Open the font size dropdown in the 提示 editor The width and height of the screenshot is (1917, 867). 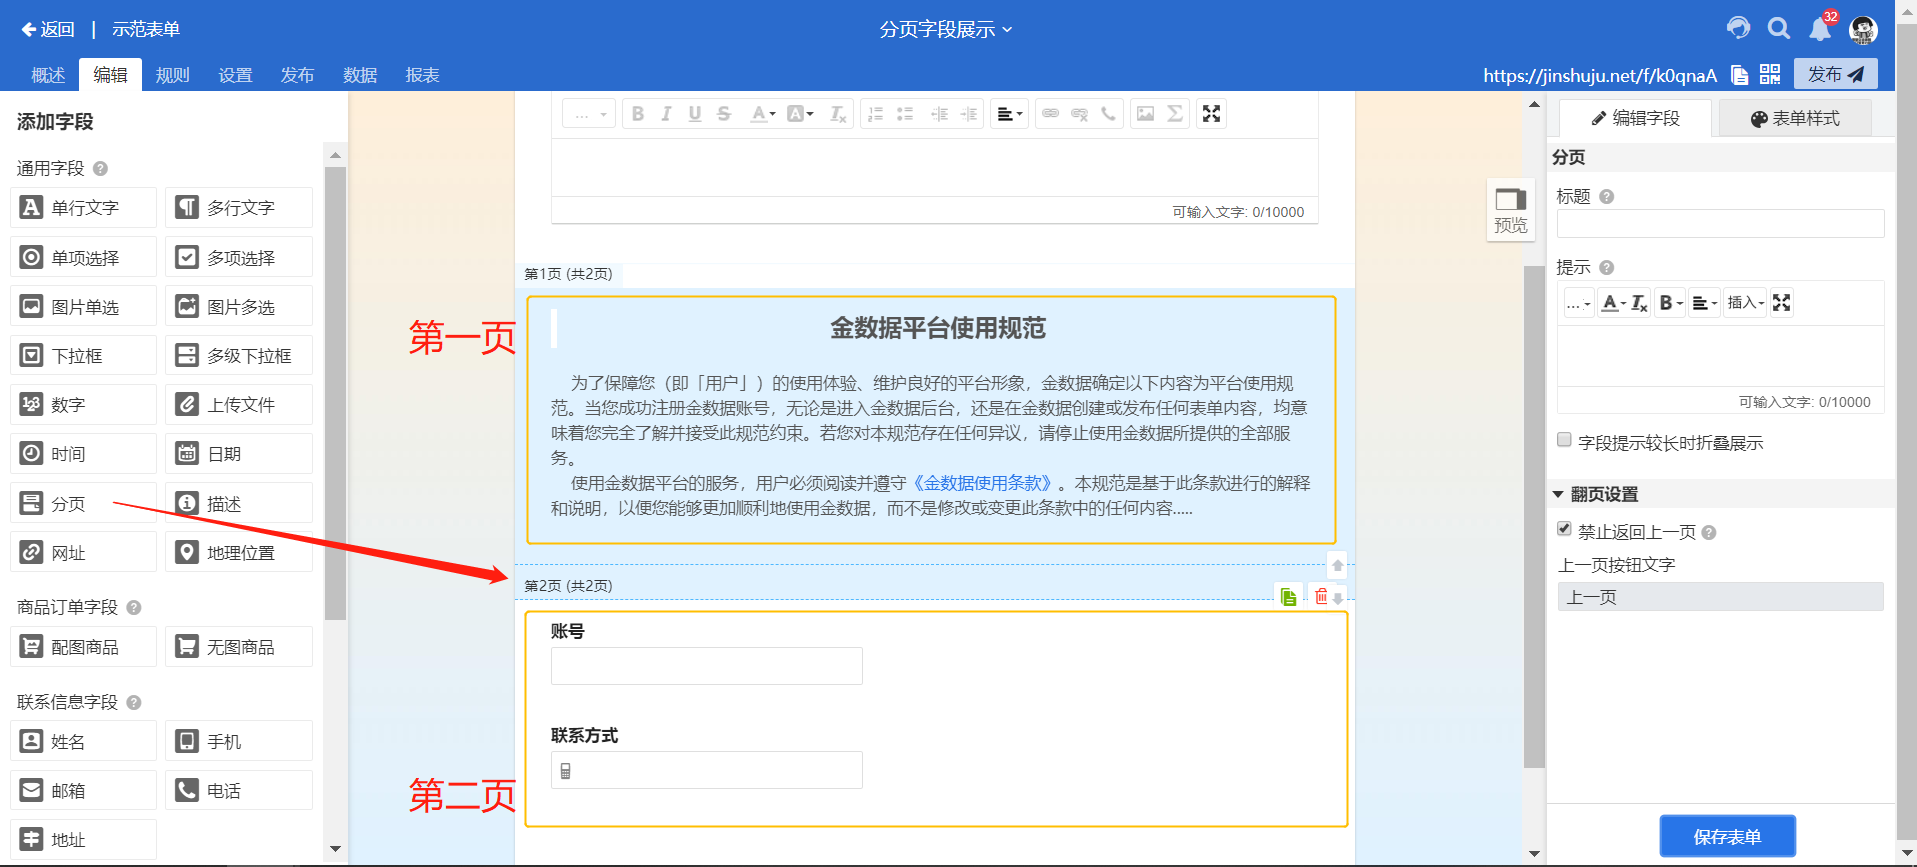(1579, 303)
